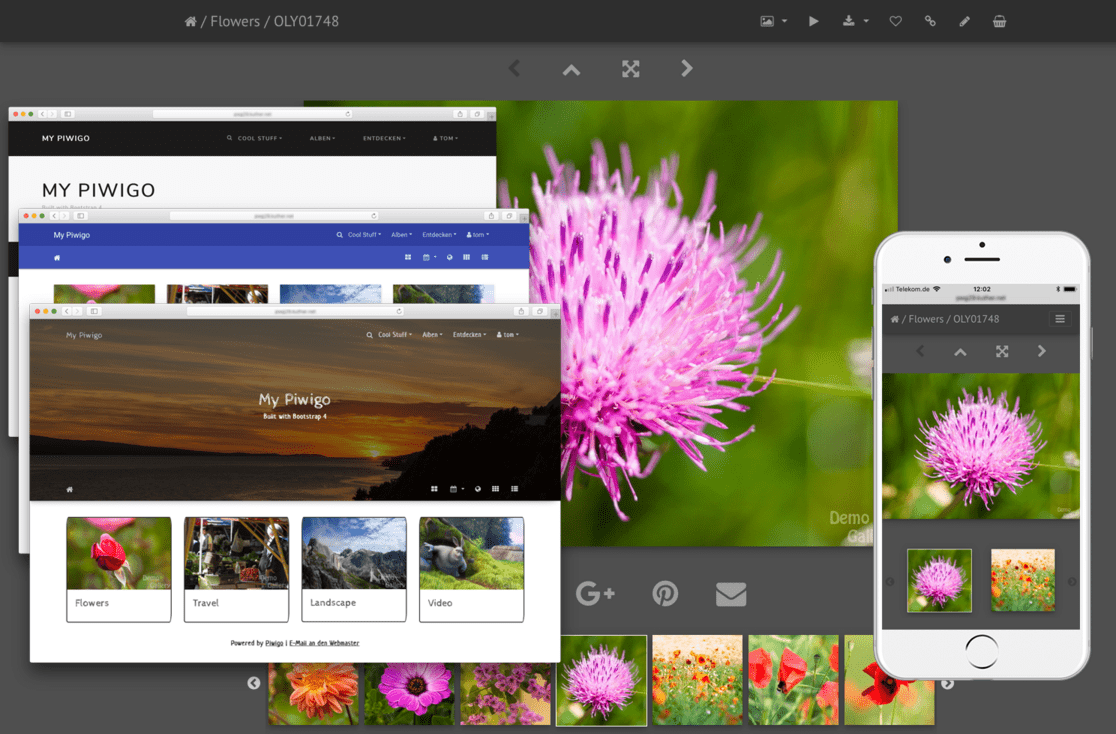Screen dimensions: 1116x734
Task: Open the Powered by Piwigo link
Action: pos(274,643)
